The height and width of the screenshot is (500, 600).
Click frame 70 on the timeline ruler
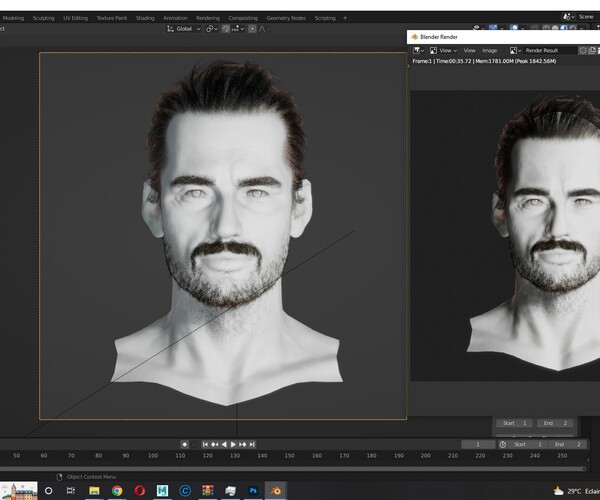pyautogui.click(x=71, y=456)
